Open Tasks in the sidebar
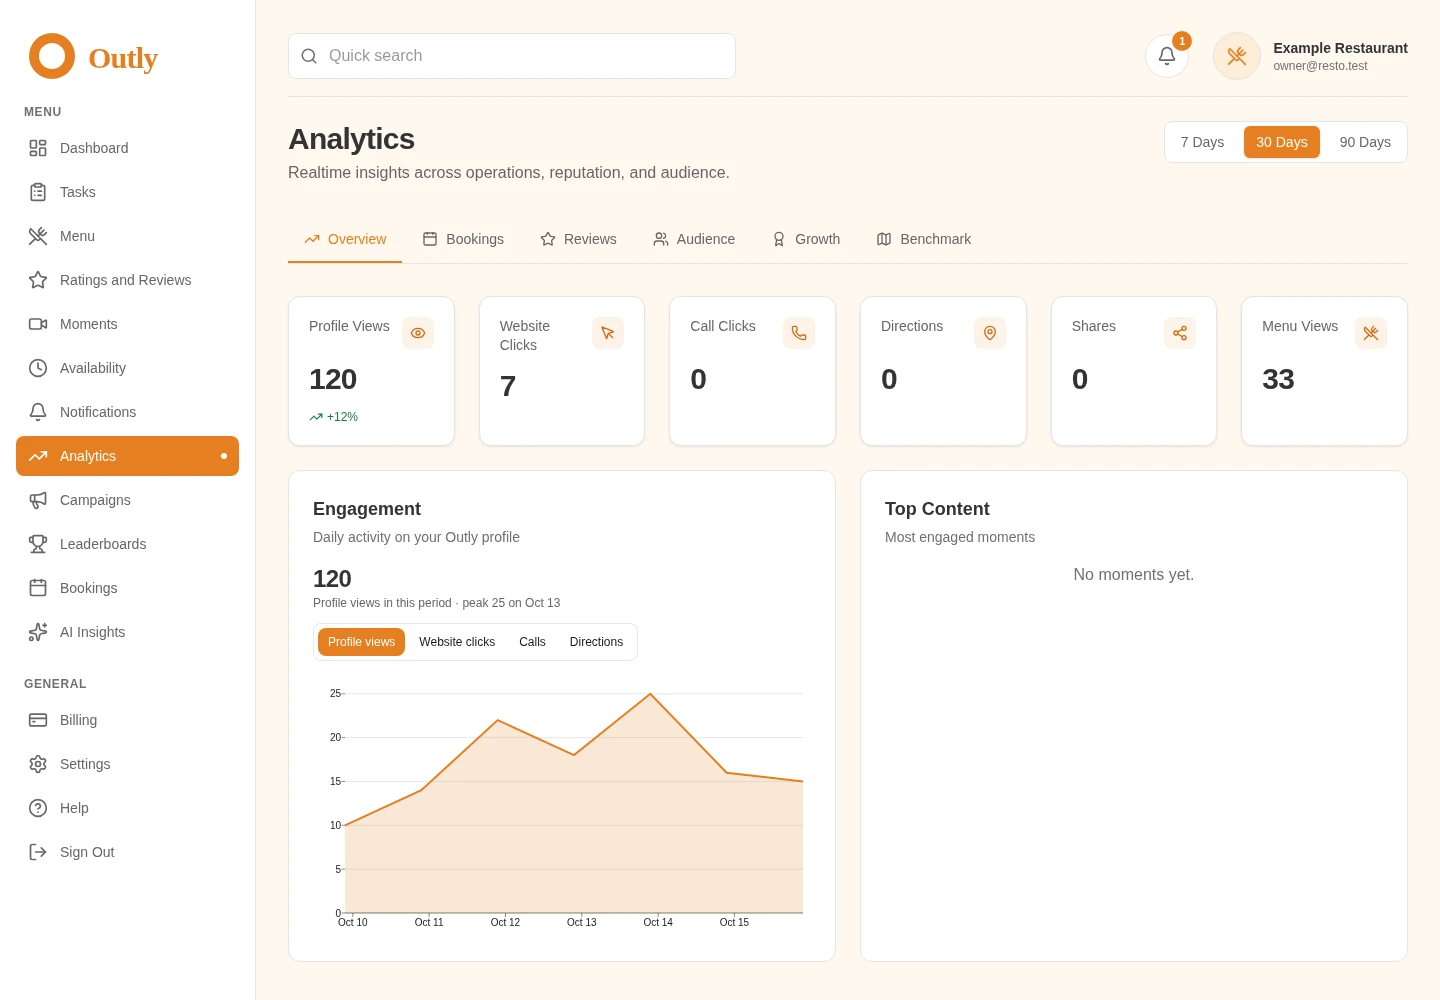 coord(127,192)
